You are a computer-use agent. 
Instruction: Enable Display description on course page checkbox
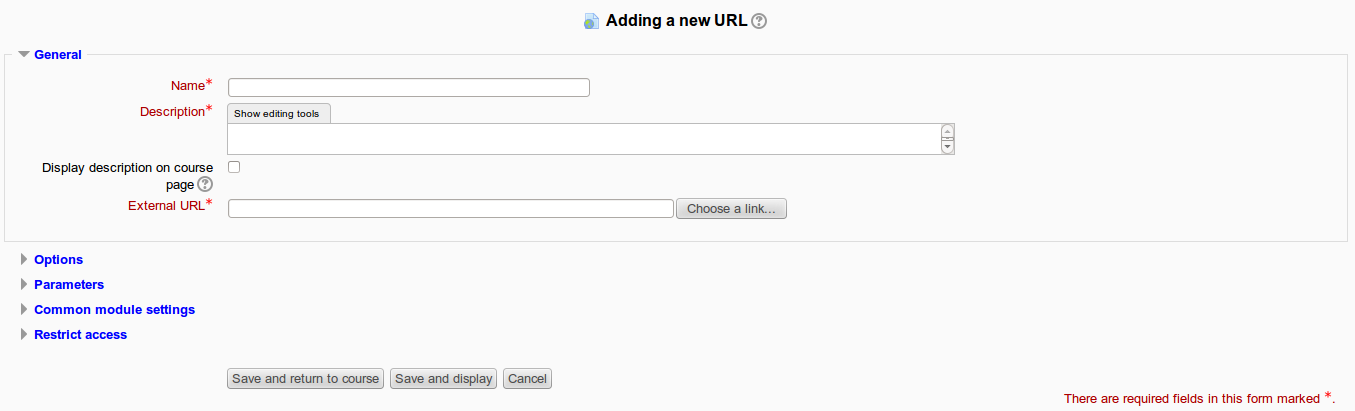[x=234, y=167]
